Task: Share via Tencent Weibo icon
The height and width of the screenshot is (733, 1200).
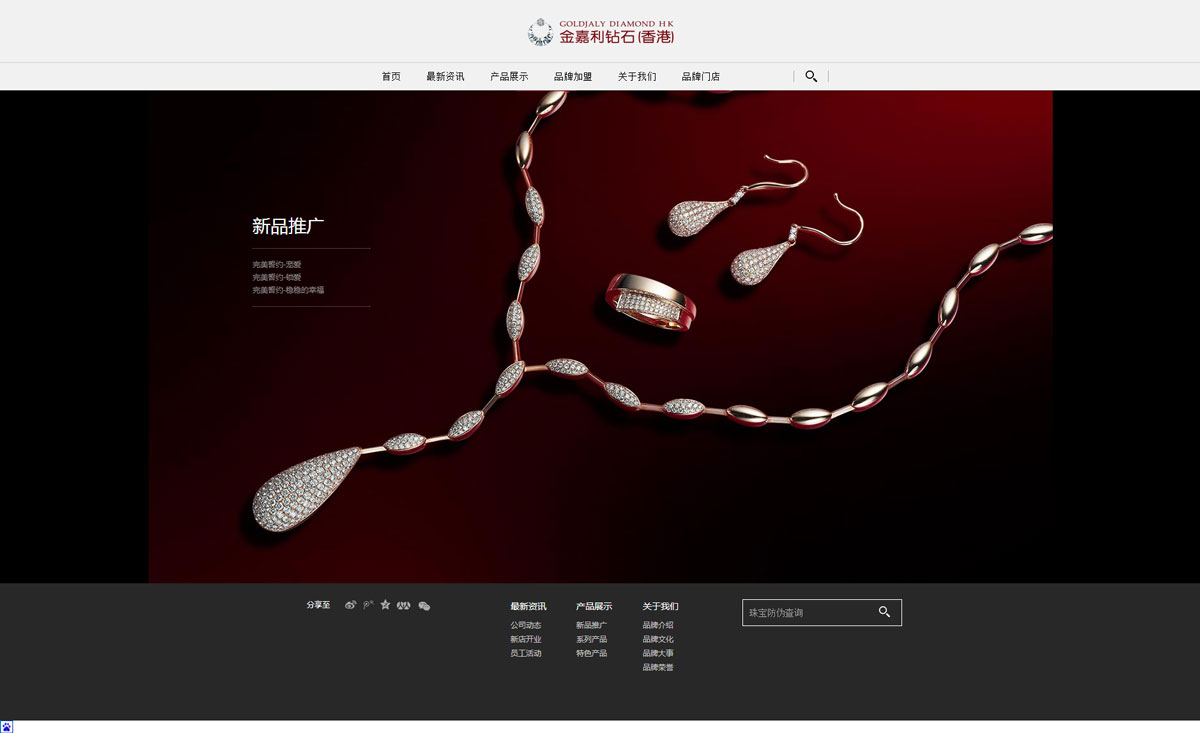Action: [368, 605]
